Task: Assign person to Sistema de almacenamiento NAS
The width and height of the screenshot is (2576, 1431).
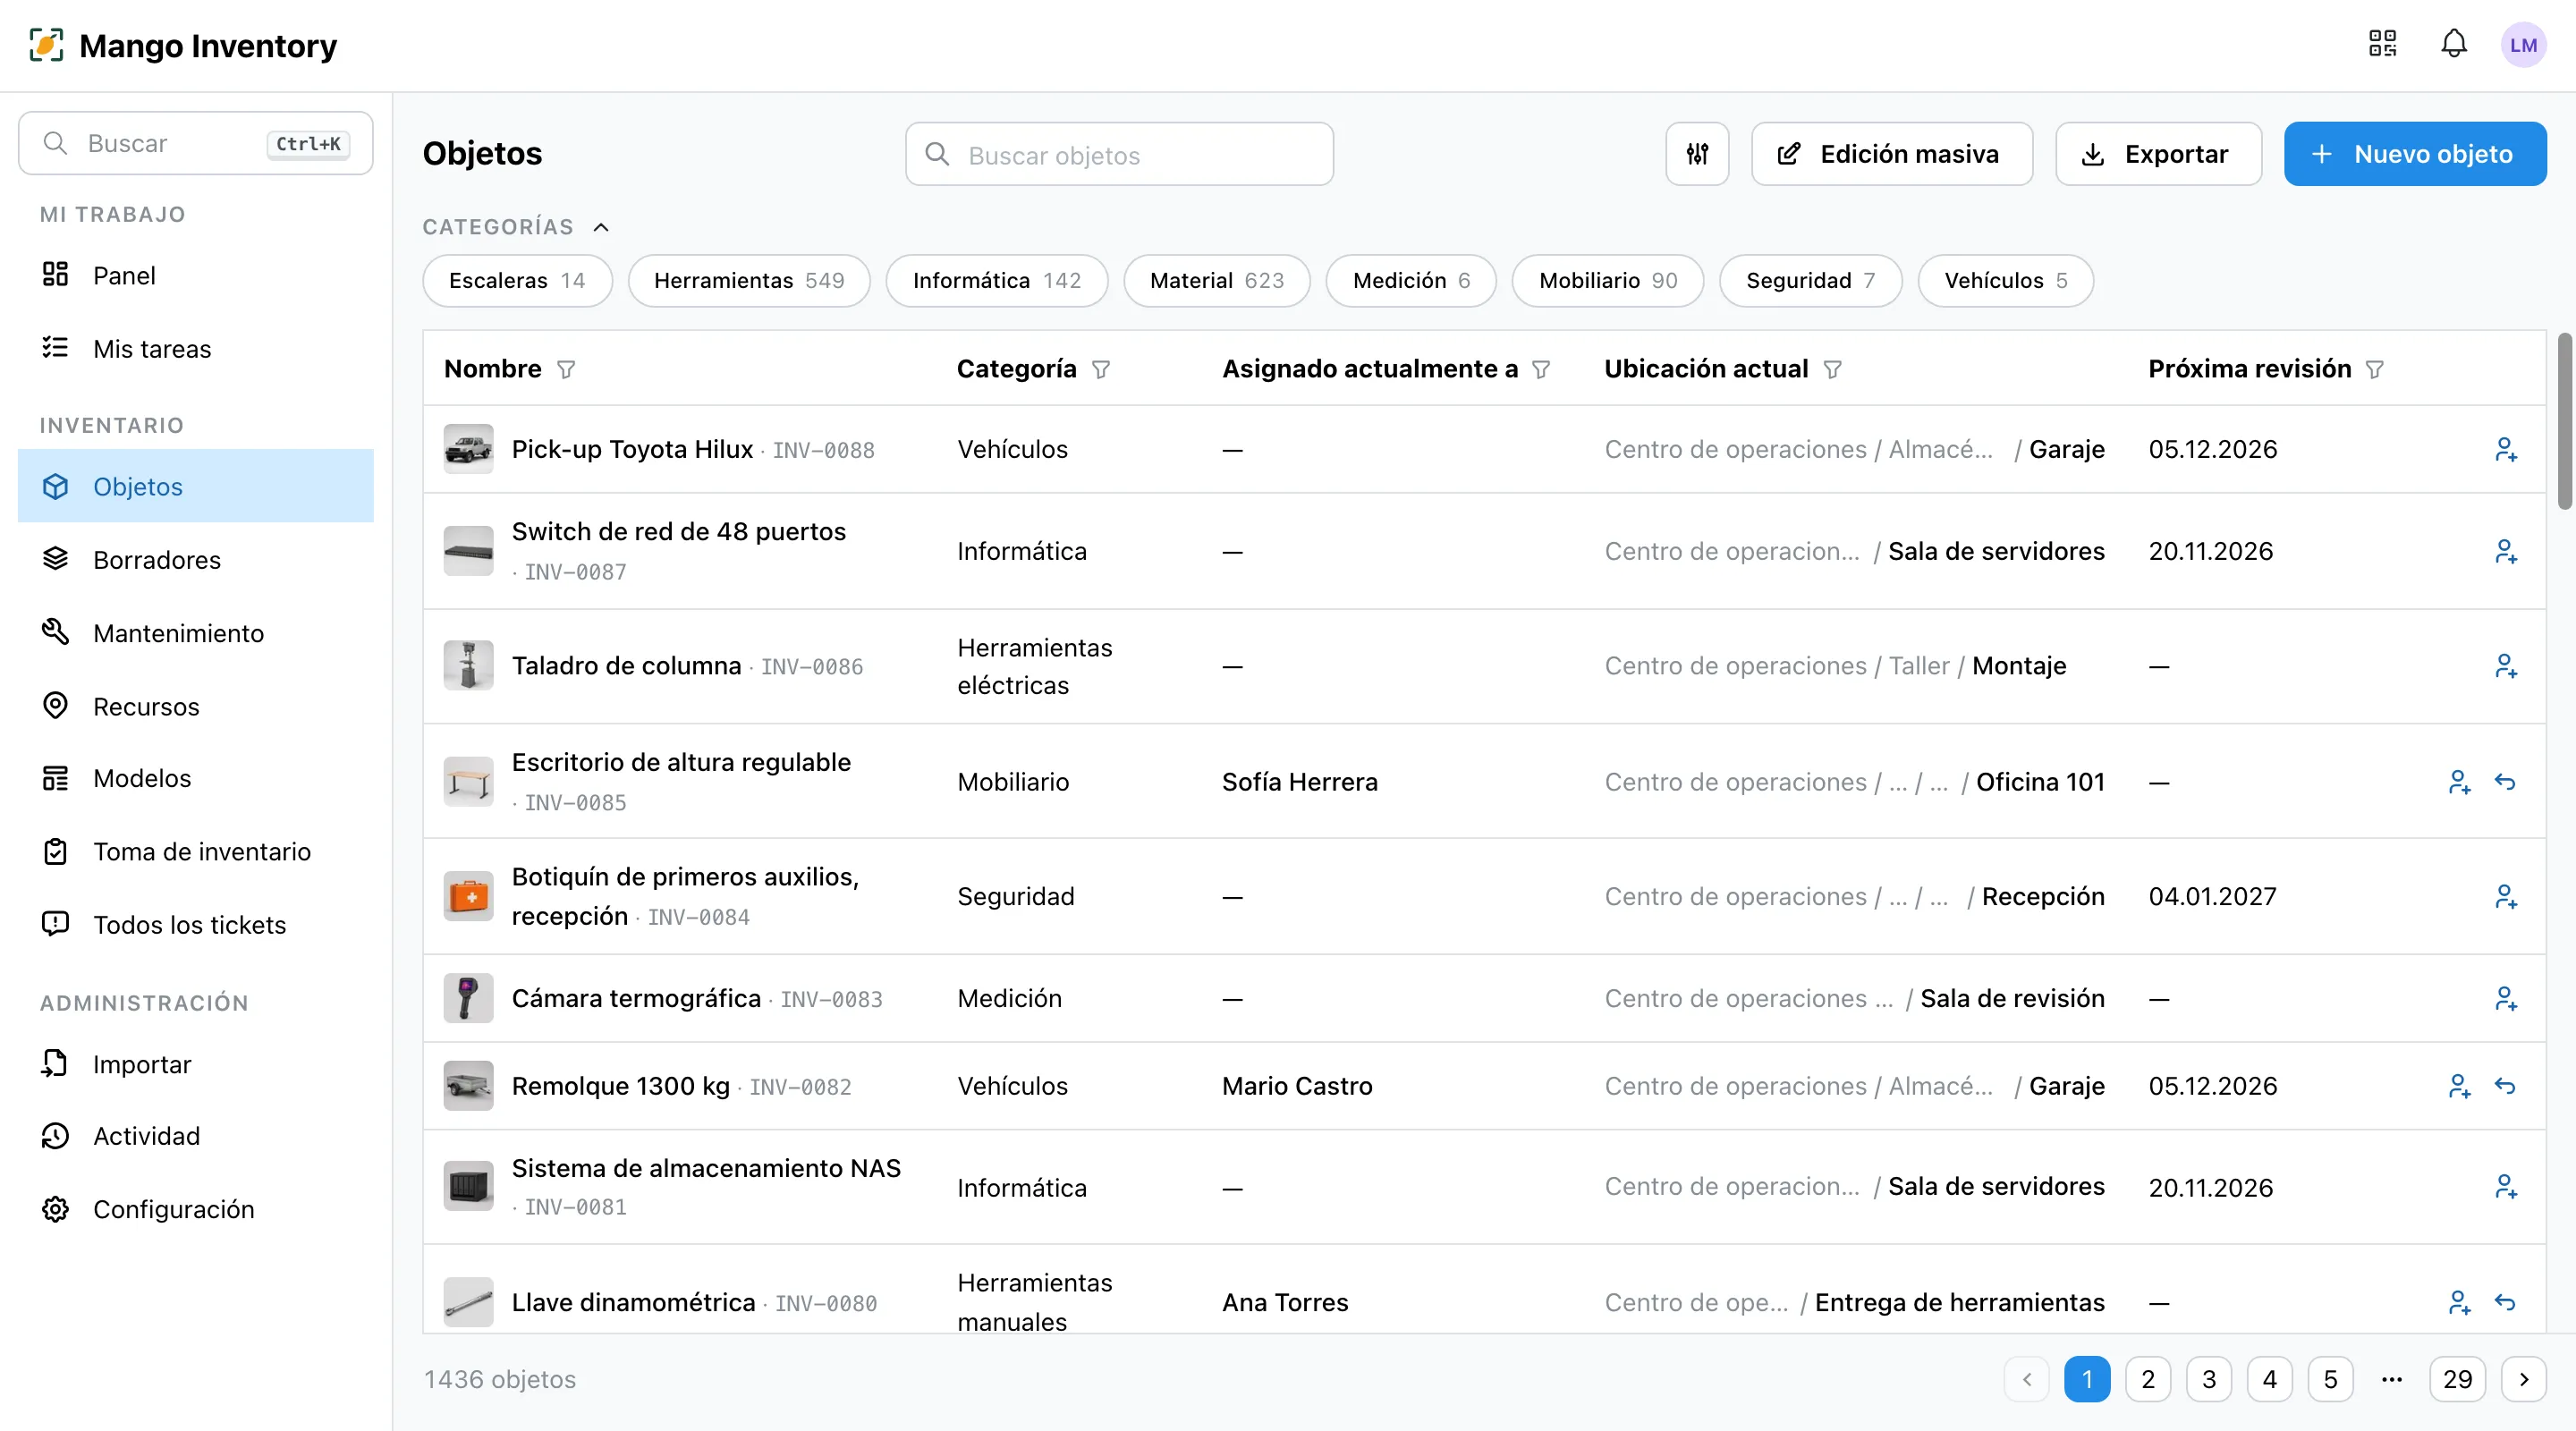Action: pos(2505,1187)
